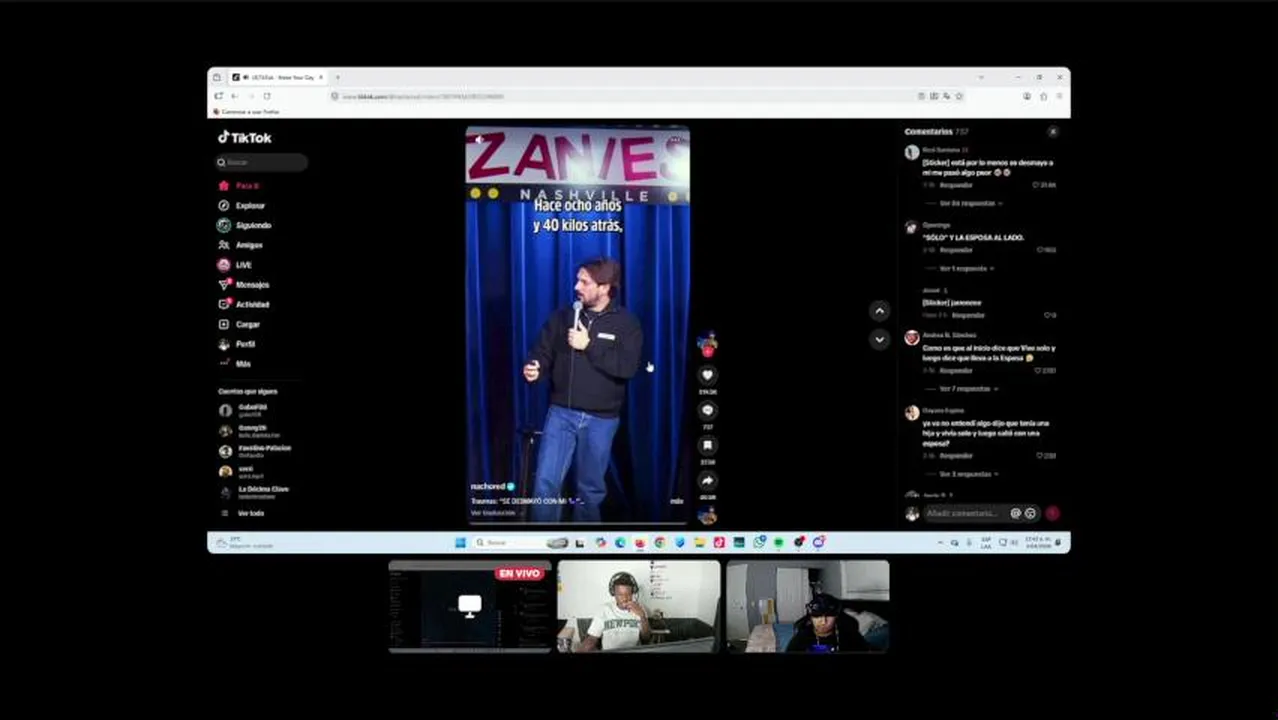Click the post comment button
1278x720 pixels.
point(1052,513)
